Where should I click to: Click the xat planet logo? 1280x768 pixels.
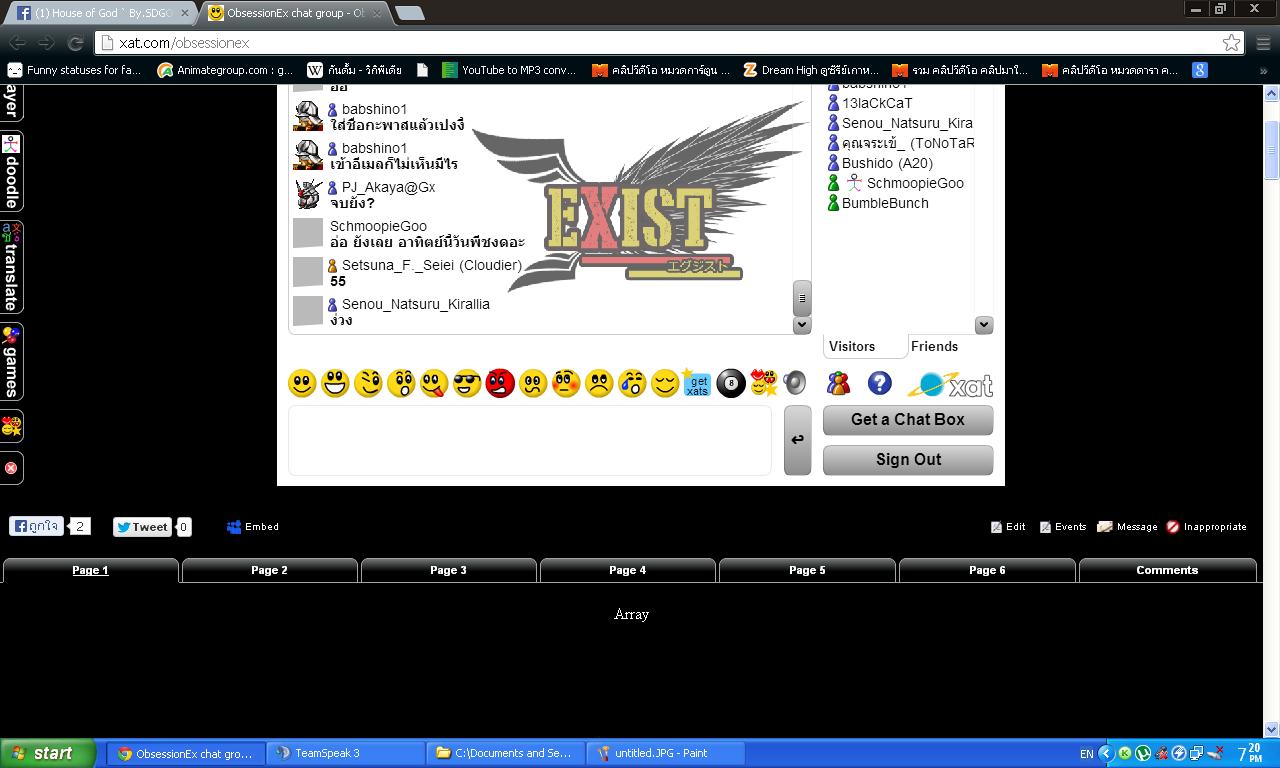pyautogui.click(x=950, y=385)
